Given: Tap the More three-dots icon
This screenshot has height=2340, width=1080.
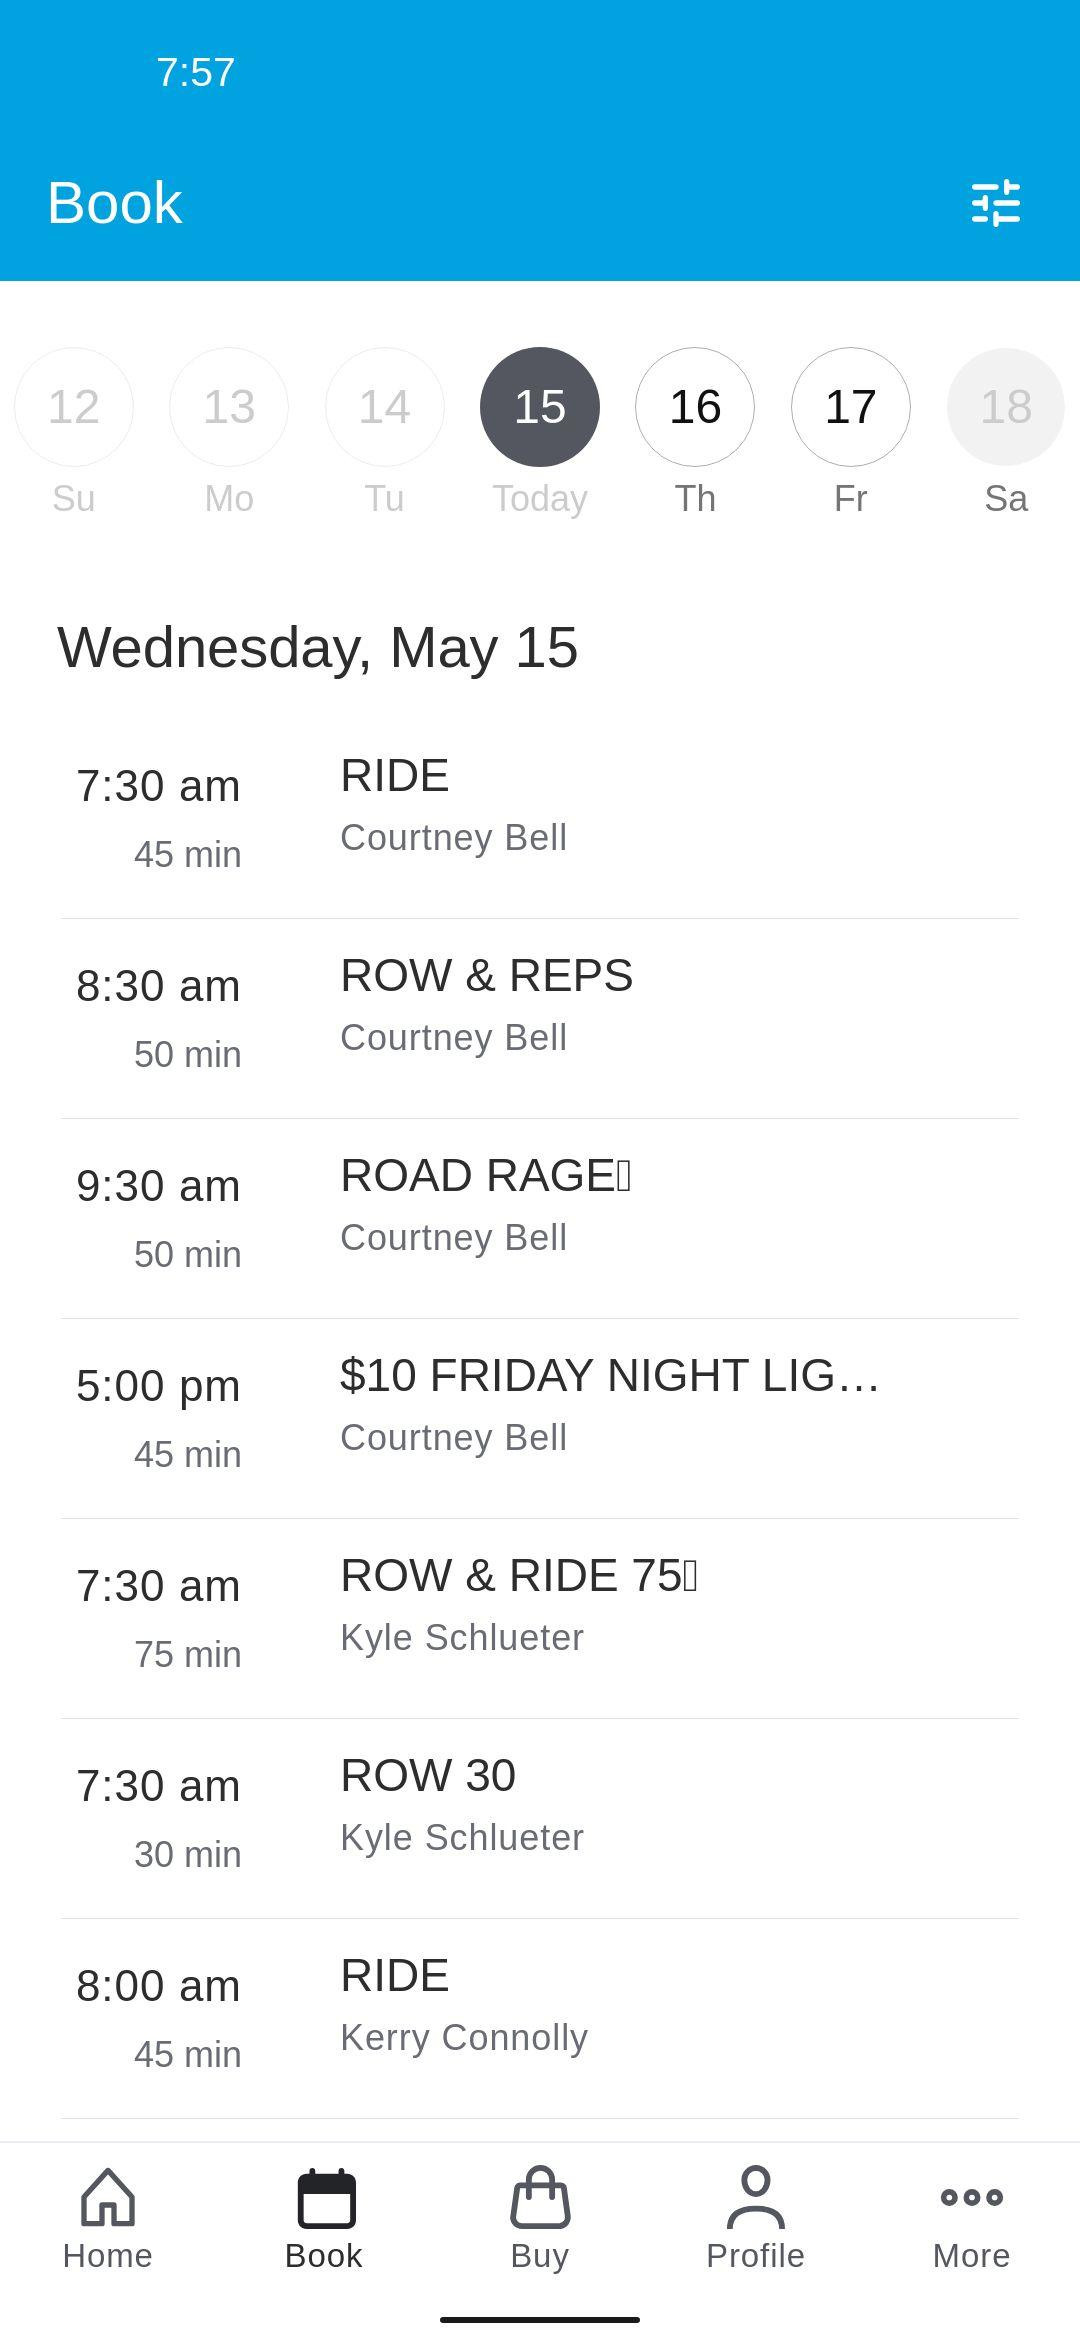Looking at the screenshot, I should click(972, 2198).
